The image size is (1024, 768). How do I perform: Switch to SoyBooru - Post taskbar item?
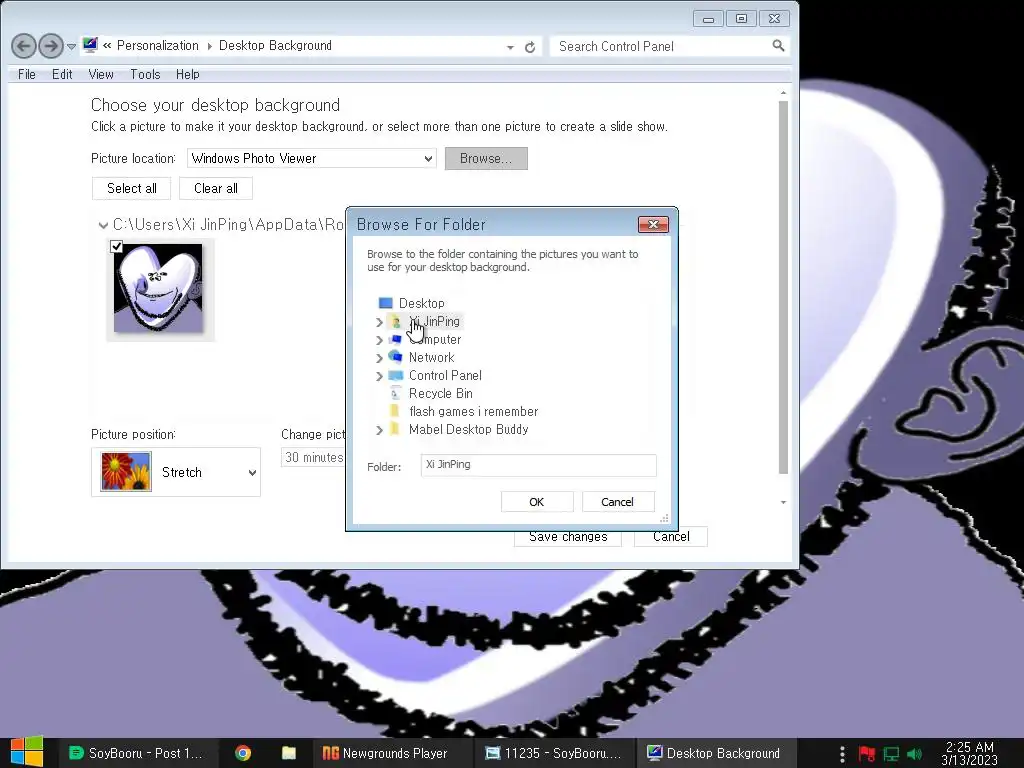tap(136, 753)
